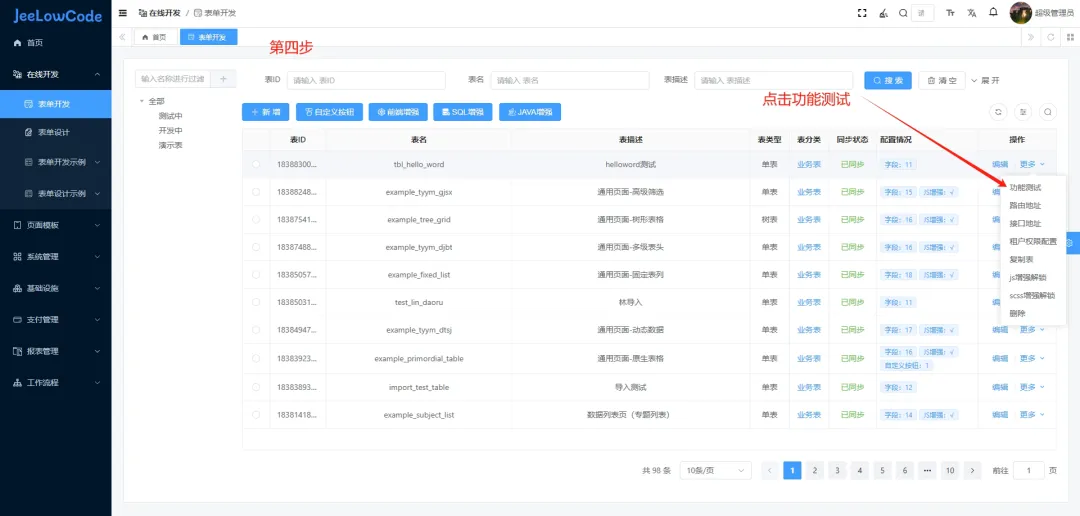Image resolution: width=1080 pixels, height=516 pixels.
Task: Select radio for example_subject_list row
Action: coord(256,415)
